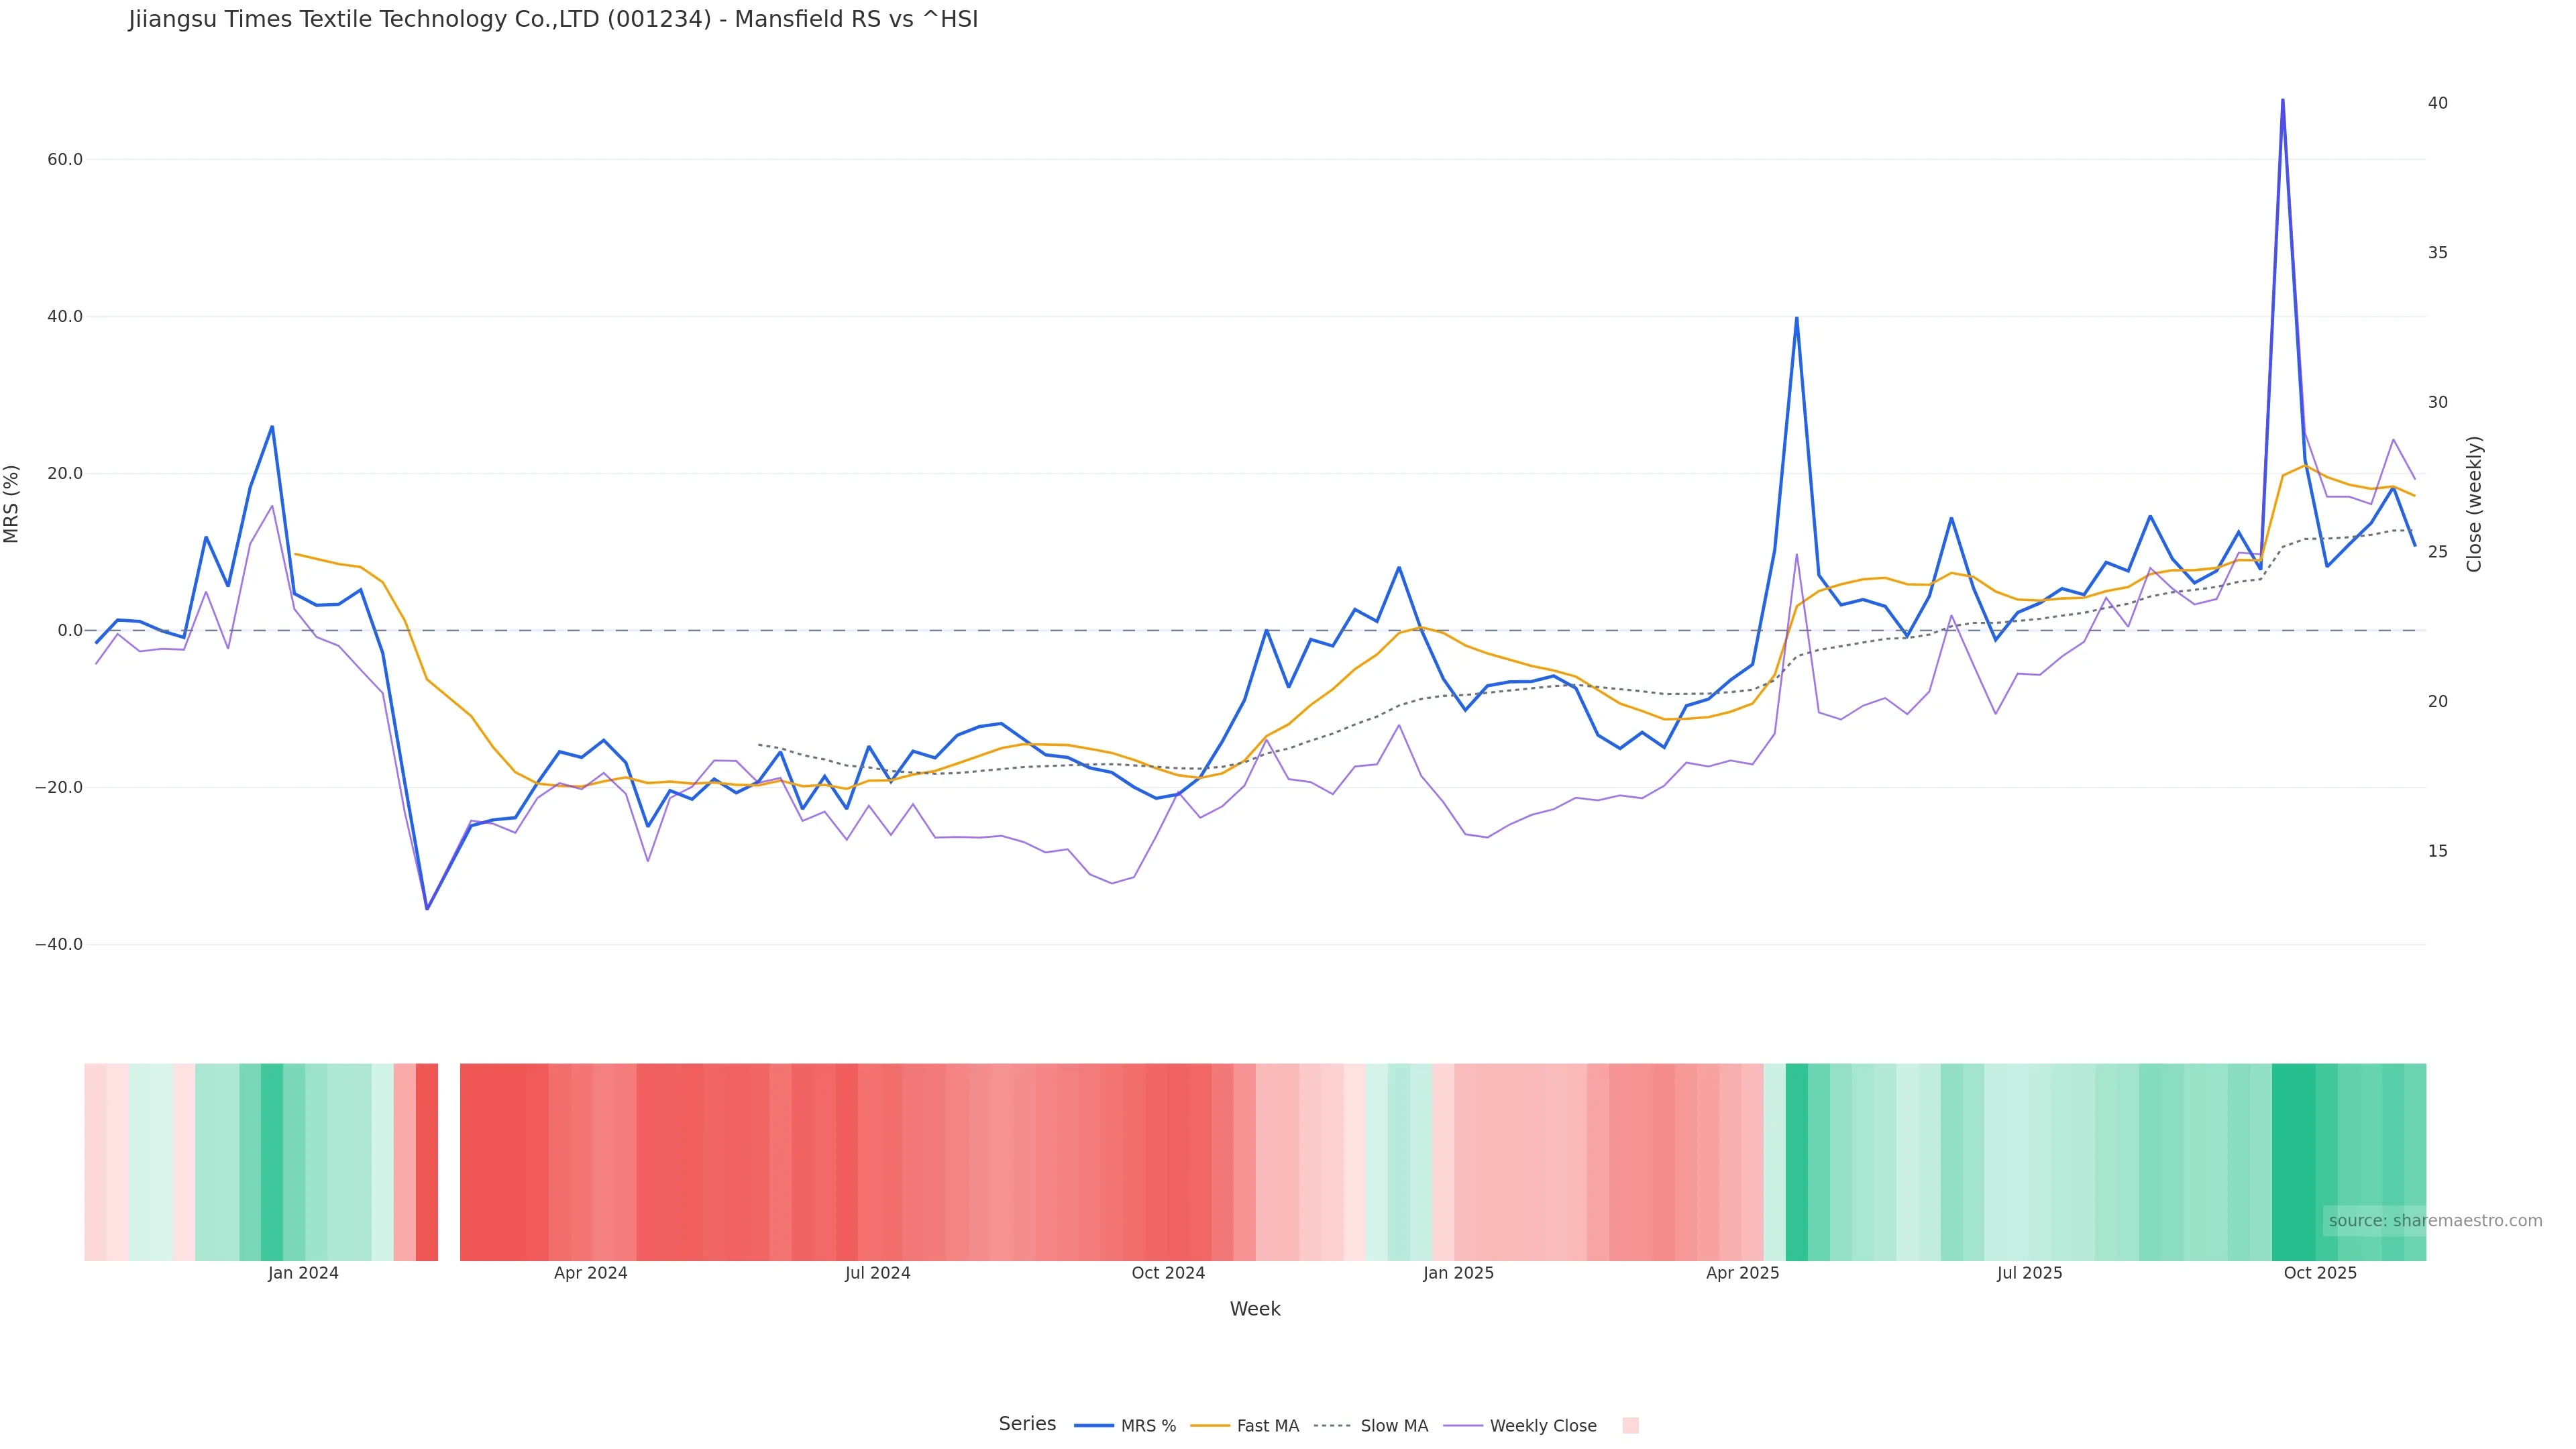Click the purple Weekly Close legend line icon
Screen dimensions: 2576x1449
pos(1463,1426)
